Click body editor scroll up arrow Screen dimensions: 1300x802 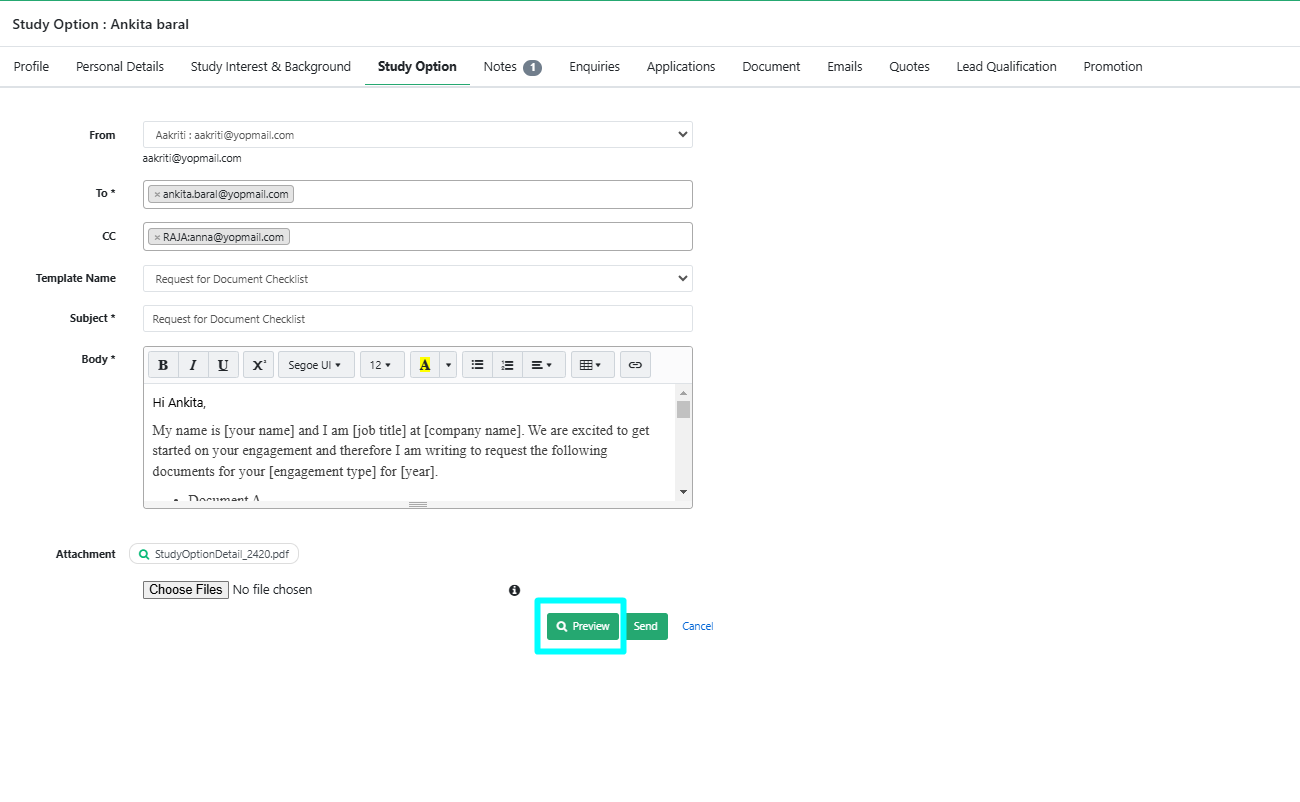pyautogui.click(x=683, y=391)
